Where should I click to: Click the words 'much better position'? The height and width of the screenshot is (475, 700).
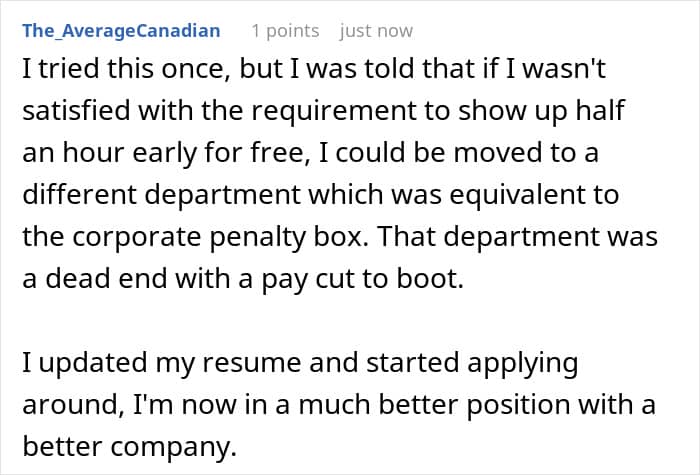(x=435, y=404)
